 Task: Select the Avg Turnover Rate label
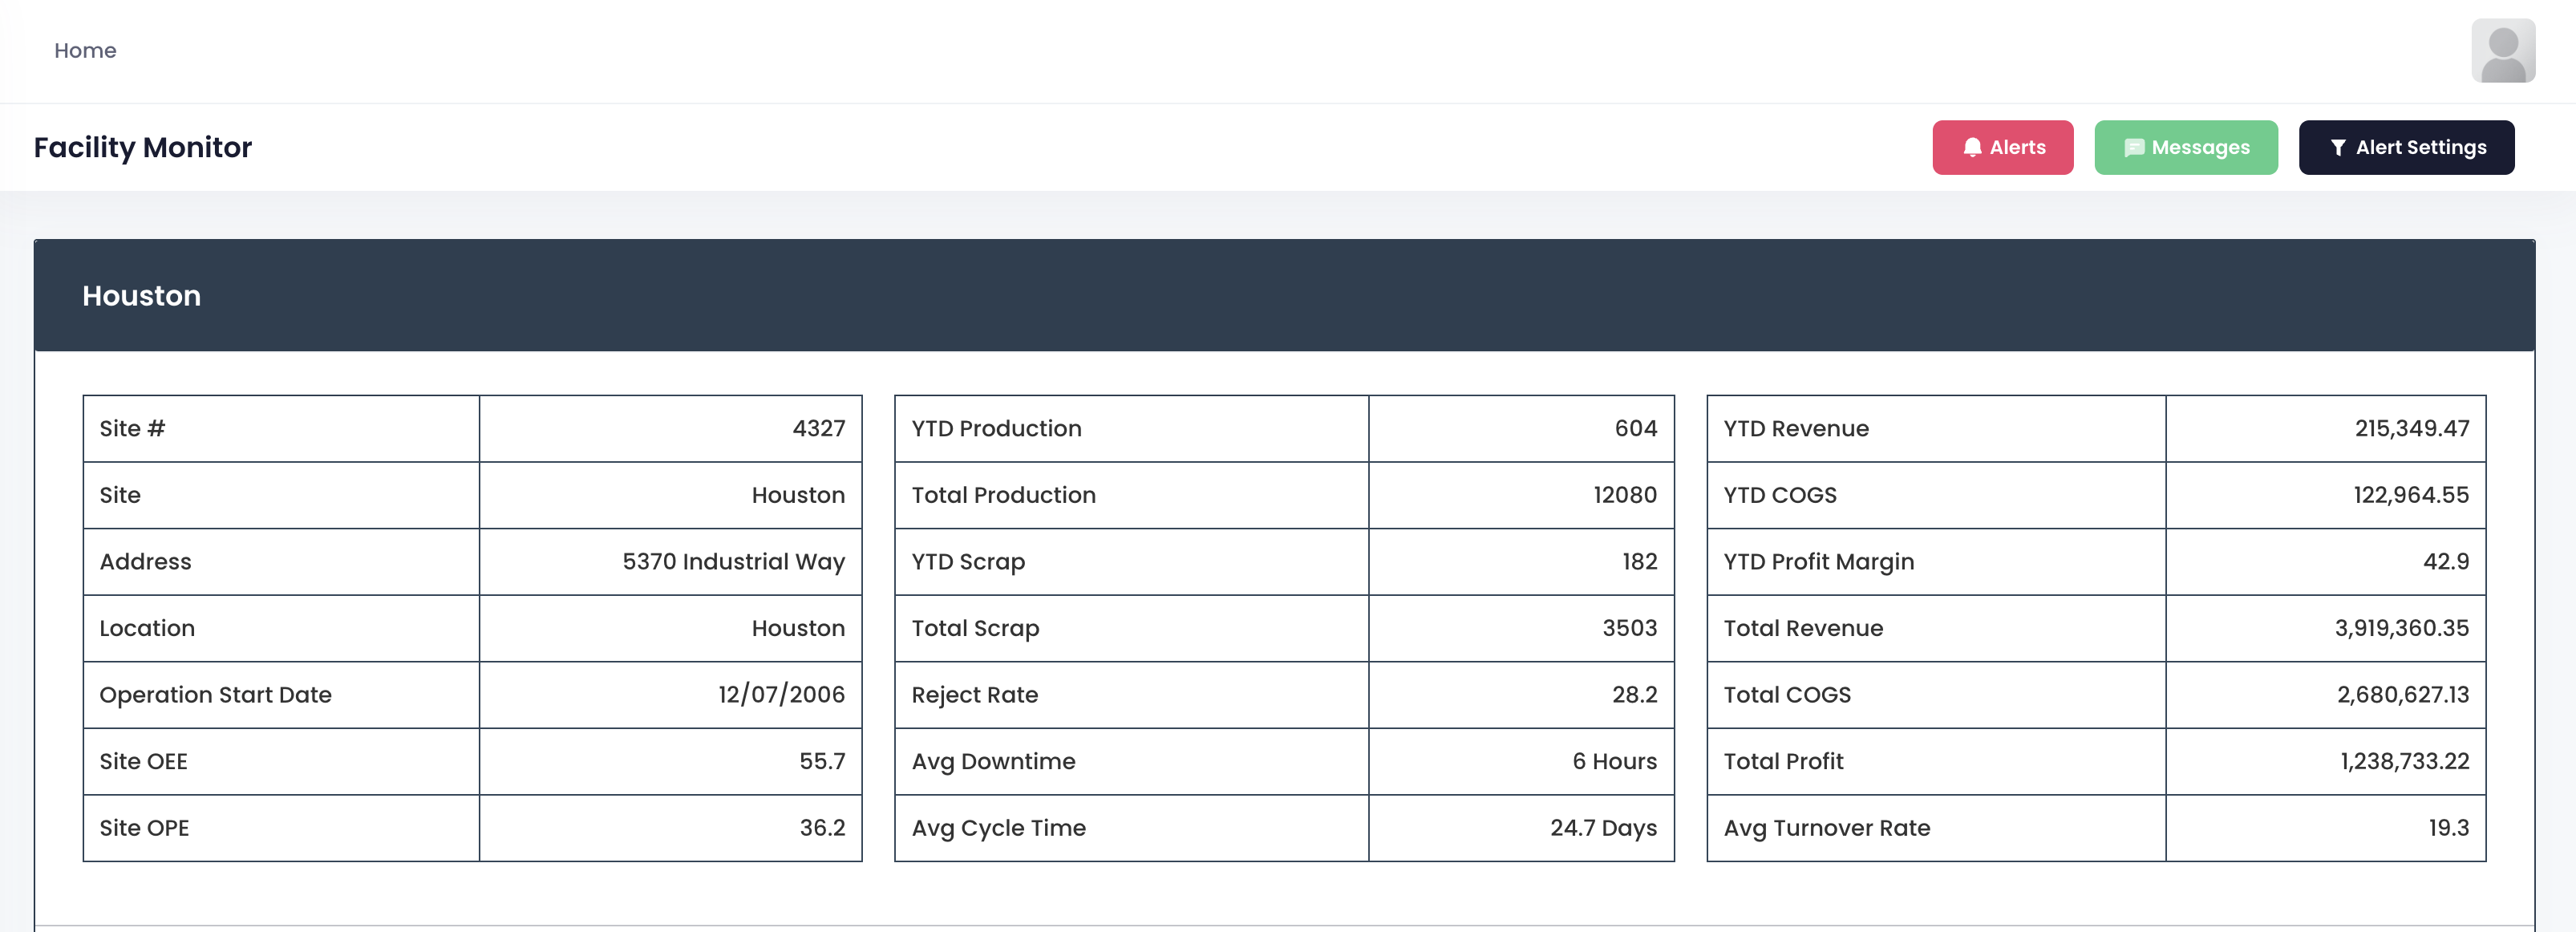[1826, 828]
